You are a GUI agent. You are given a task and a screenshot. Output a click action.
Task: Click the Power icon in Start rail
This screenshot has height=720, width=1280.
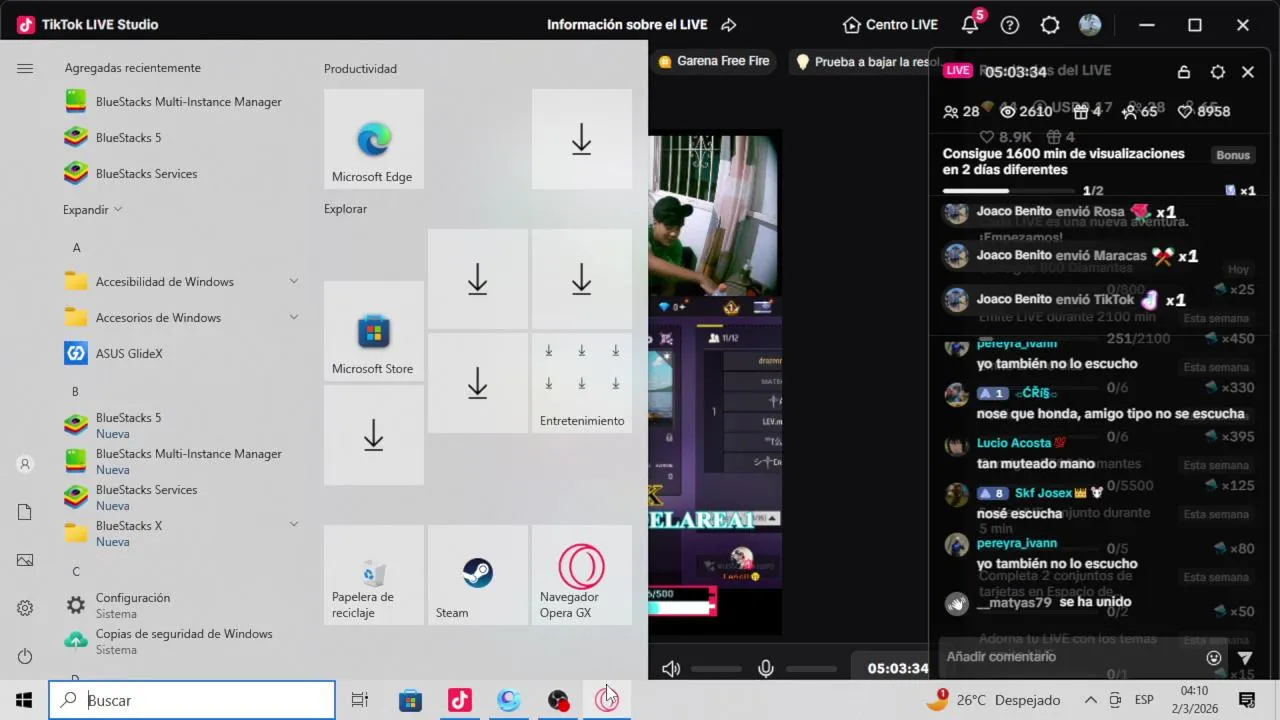click(x=25, y=656)
